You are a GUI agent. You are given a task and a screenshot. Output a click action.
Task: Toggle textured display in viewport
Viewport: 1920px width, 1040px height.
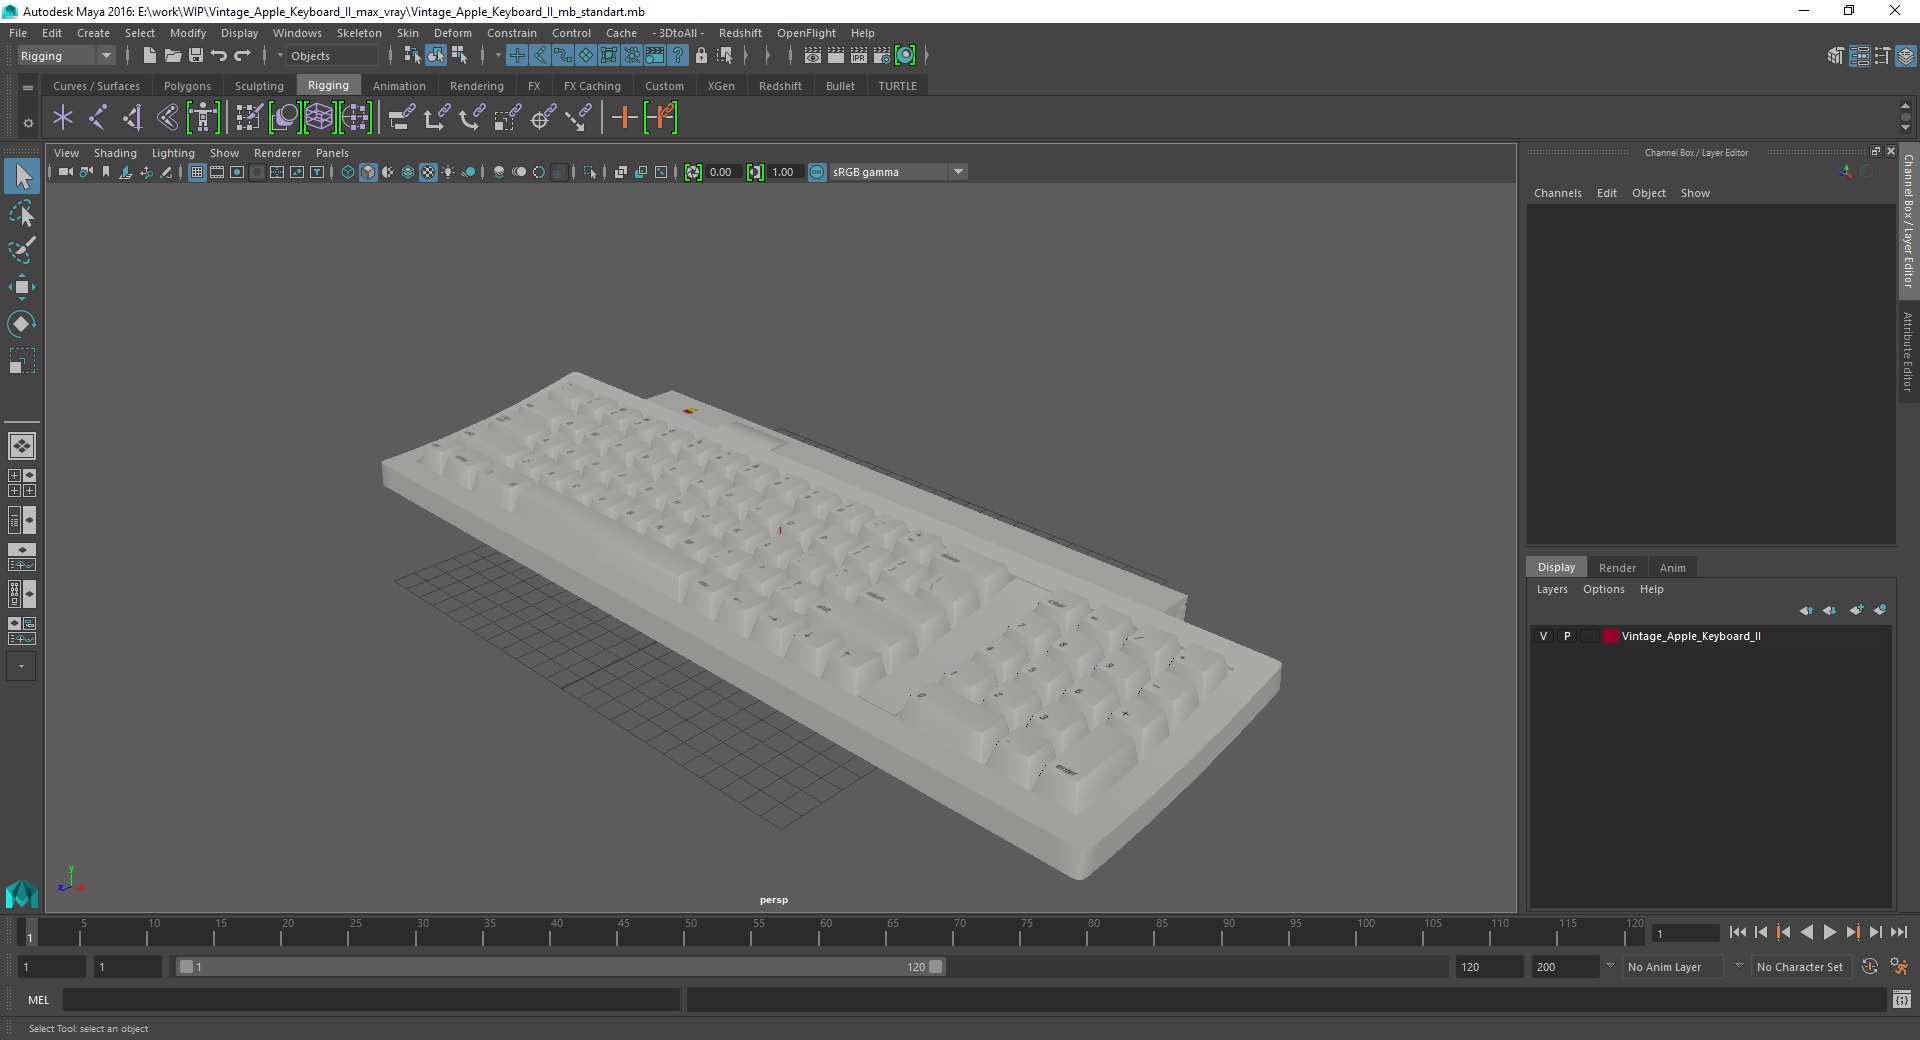428,172
